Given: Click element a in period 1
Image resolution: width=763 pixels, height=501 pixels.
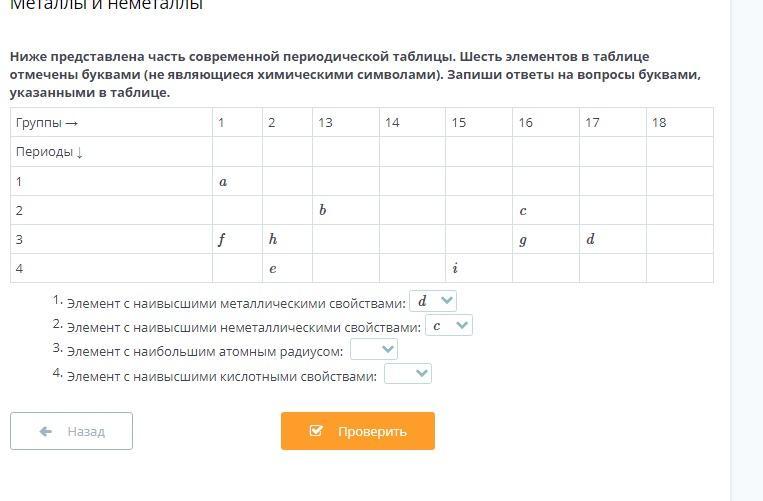Looking at the screenshot, I should [223, 182].
